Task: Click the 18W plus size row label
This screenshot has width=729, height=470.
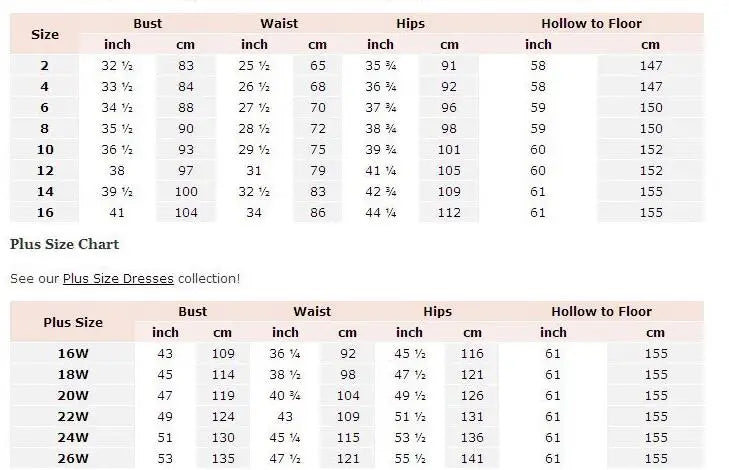Action: (x=74, y=375)
